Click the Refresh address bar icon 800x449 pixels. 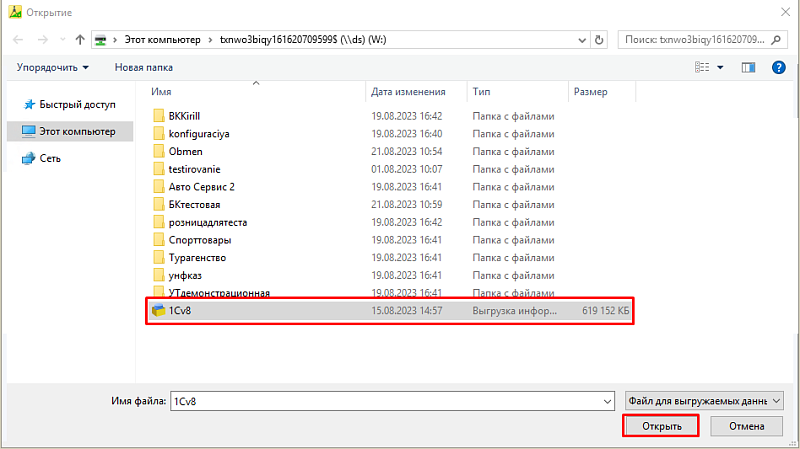click(599, 40)
